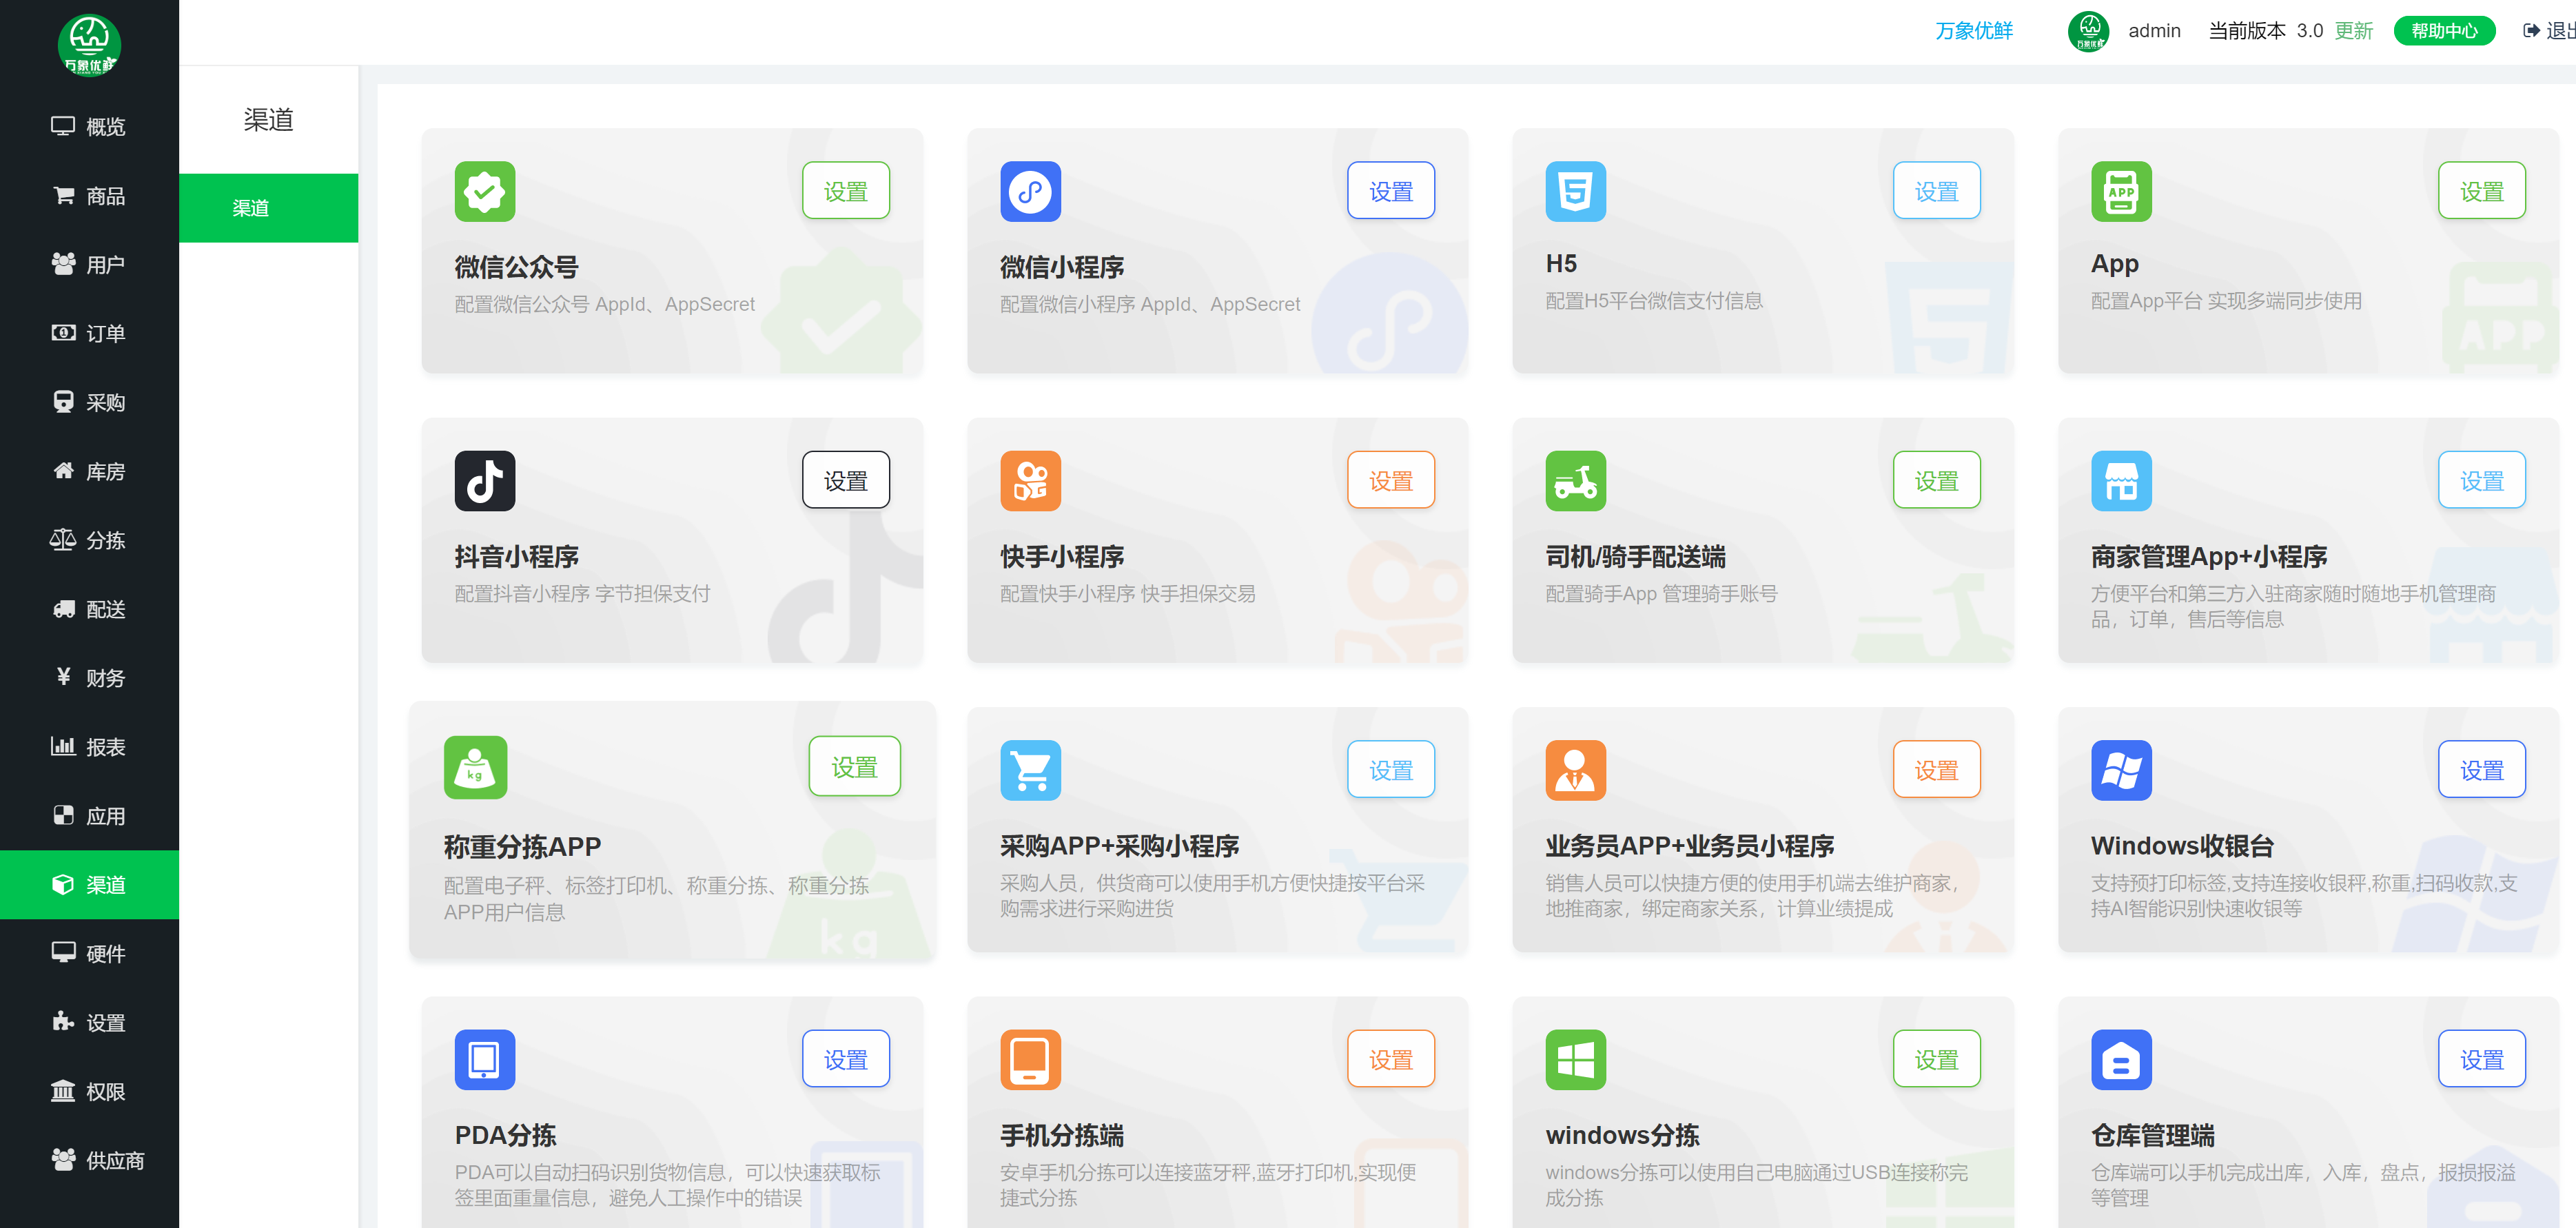Click the 采购APP shopping cart icon
The height and width of the screenshot is (1228, 2576).
point(1030,770)
